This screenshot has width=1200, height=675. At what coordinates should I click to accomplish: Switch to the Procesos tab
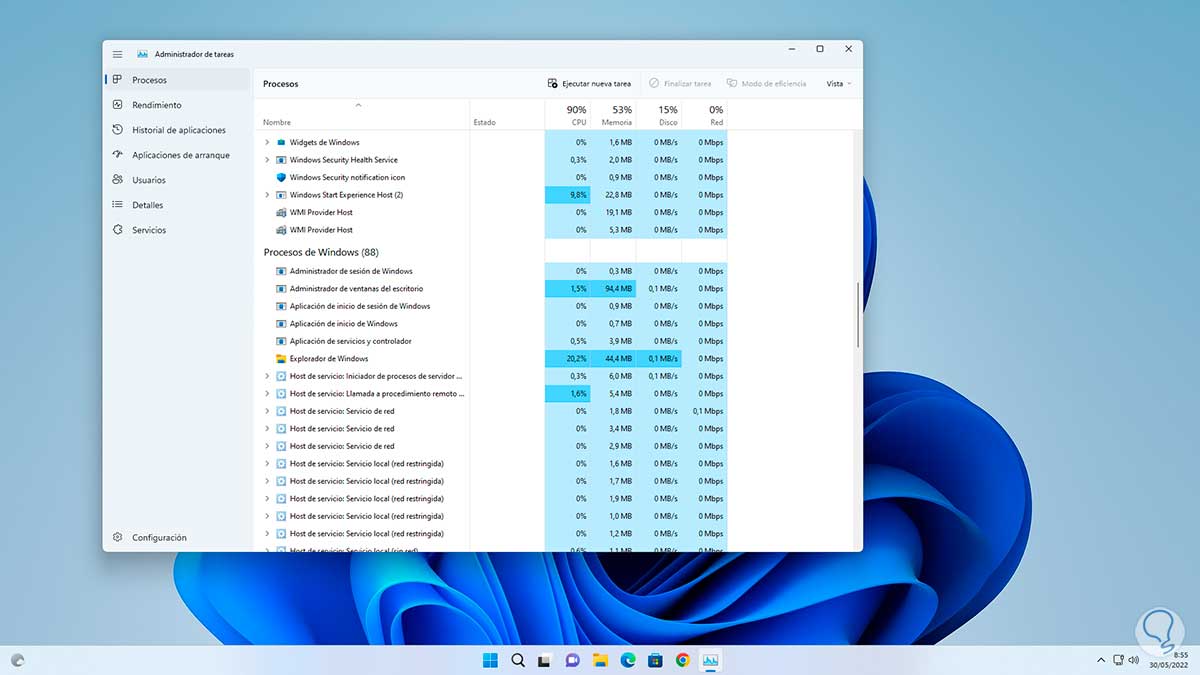149,80
